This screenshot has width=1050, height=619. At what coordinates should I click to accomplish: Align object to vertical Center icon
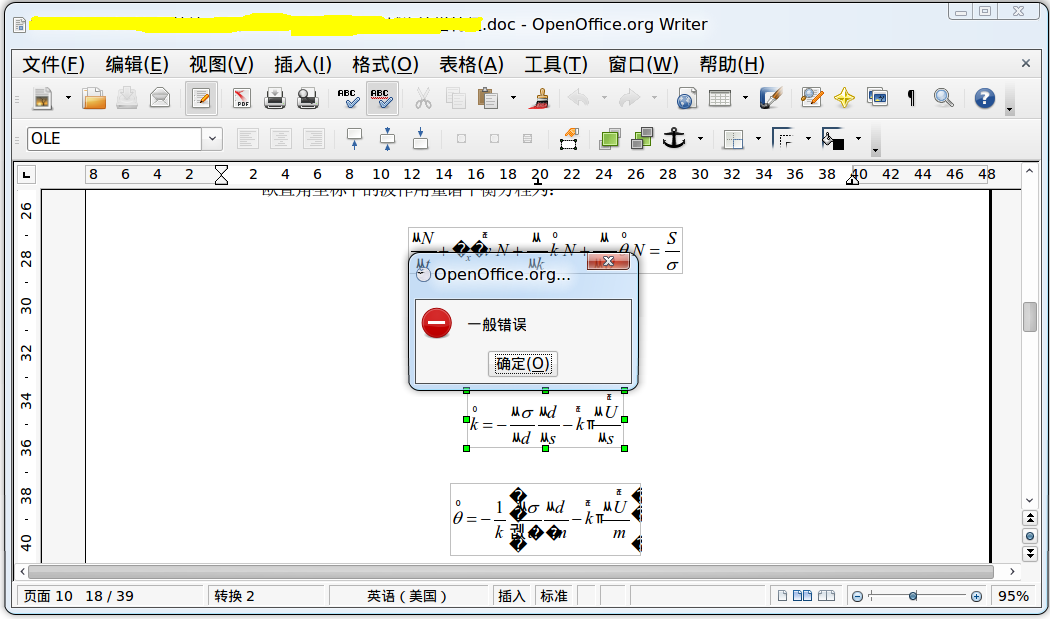coord(387,139)
